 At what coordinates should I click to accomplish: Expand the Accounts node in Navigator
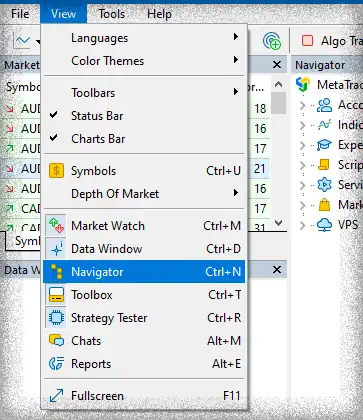tap(302, 106)
